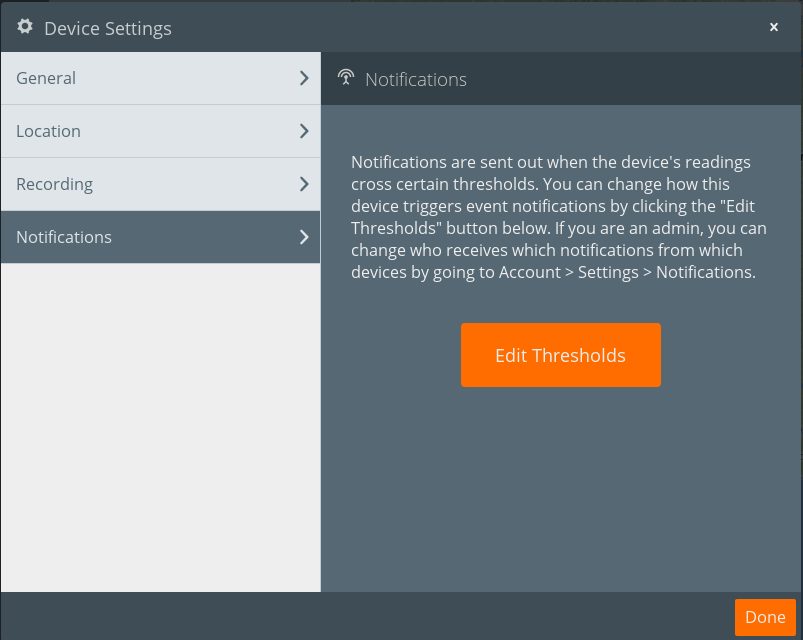803x640 pixels.
Task: Click the dark footer bar beside Done
Action: (400, 617)
